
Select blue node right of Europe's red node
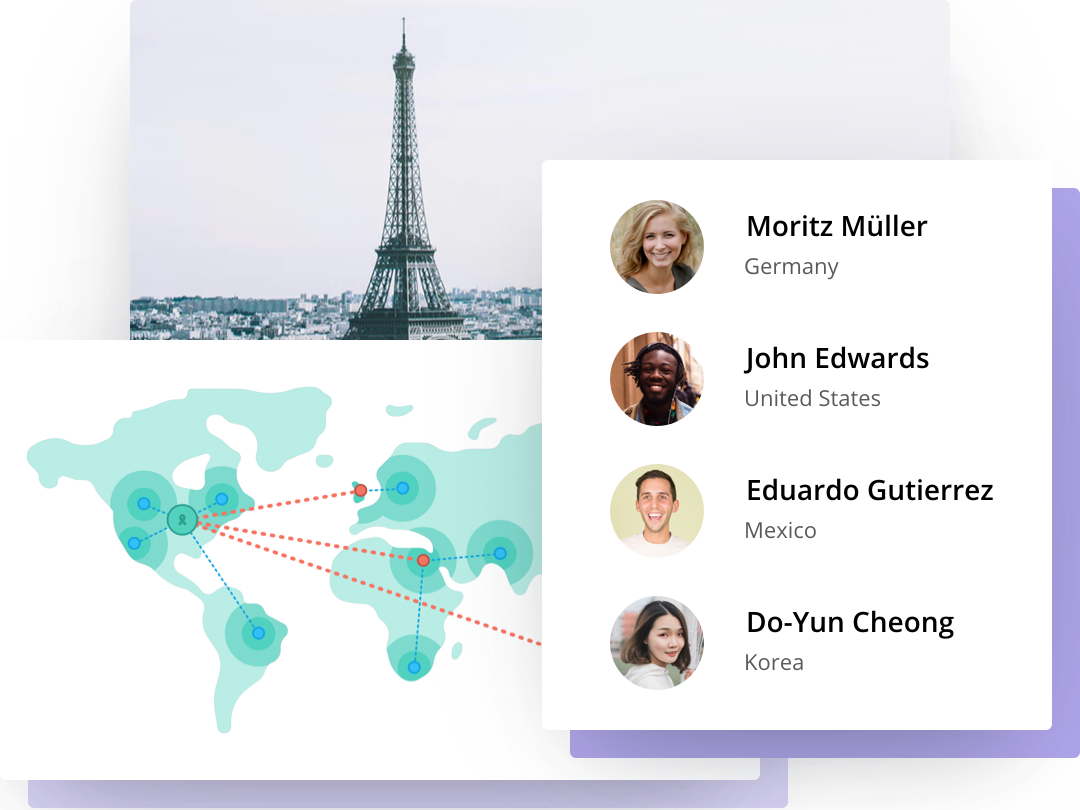(x=402, y=488)
